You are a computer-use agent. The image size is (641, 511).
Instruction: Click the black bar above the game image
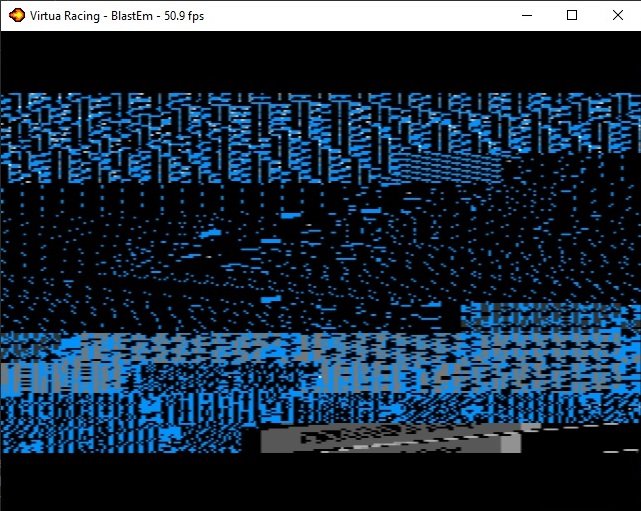click(320, 62)
